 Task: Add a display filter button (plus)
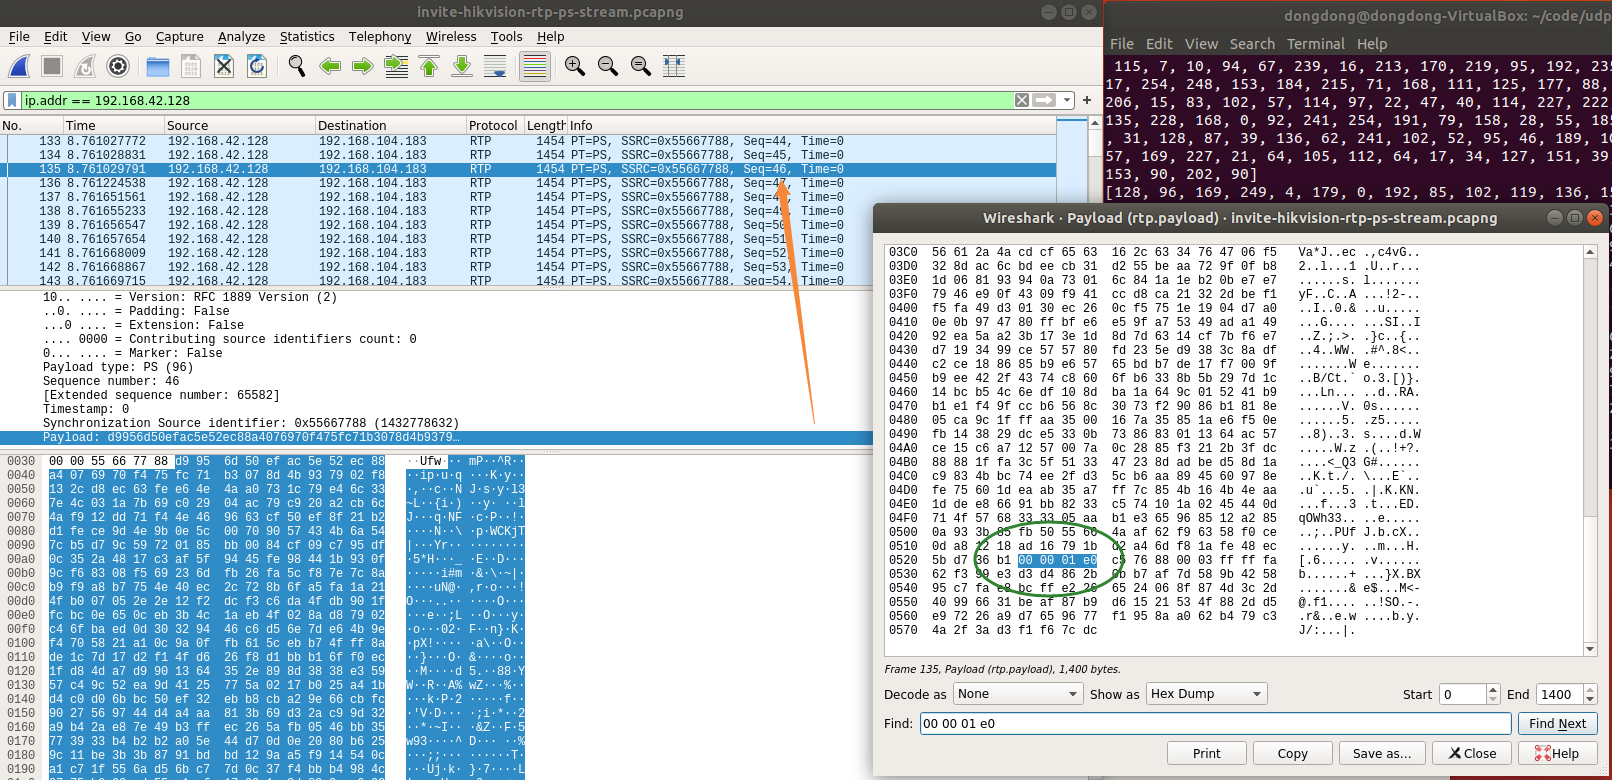click(x=1087, y=100)
